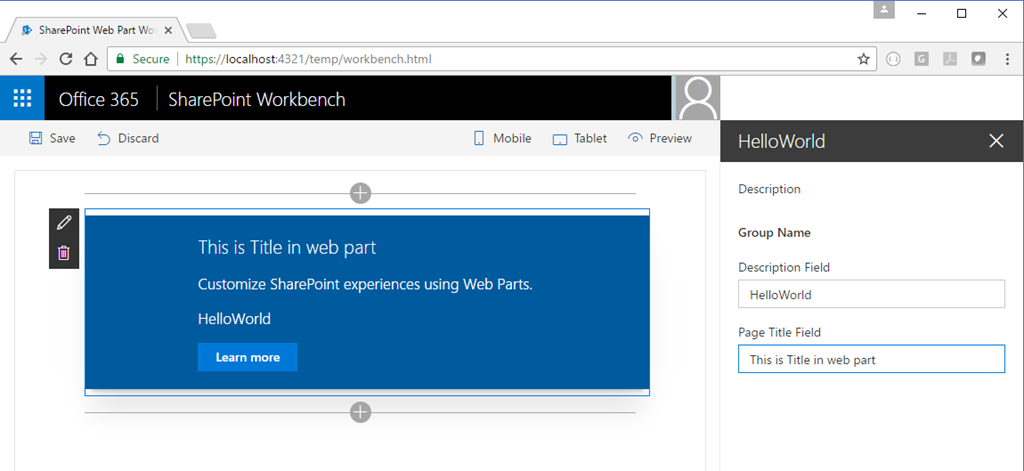
Task: Click the pencil edit web part icon
Action: pyautogui.click(x=63, y=223)
